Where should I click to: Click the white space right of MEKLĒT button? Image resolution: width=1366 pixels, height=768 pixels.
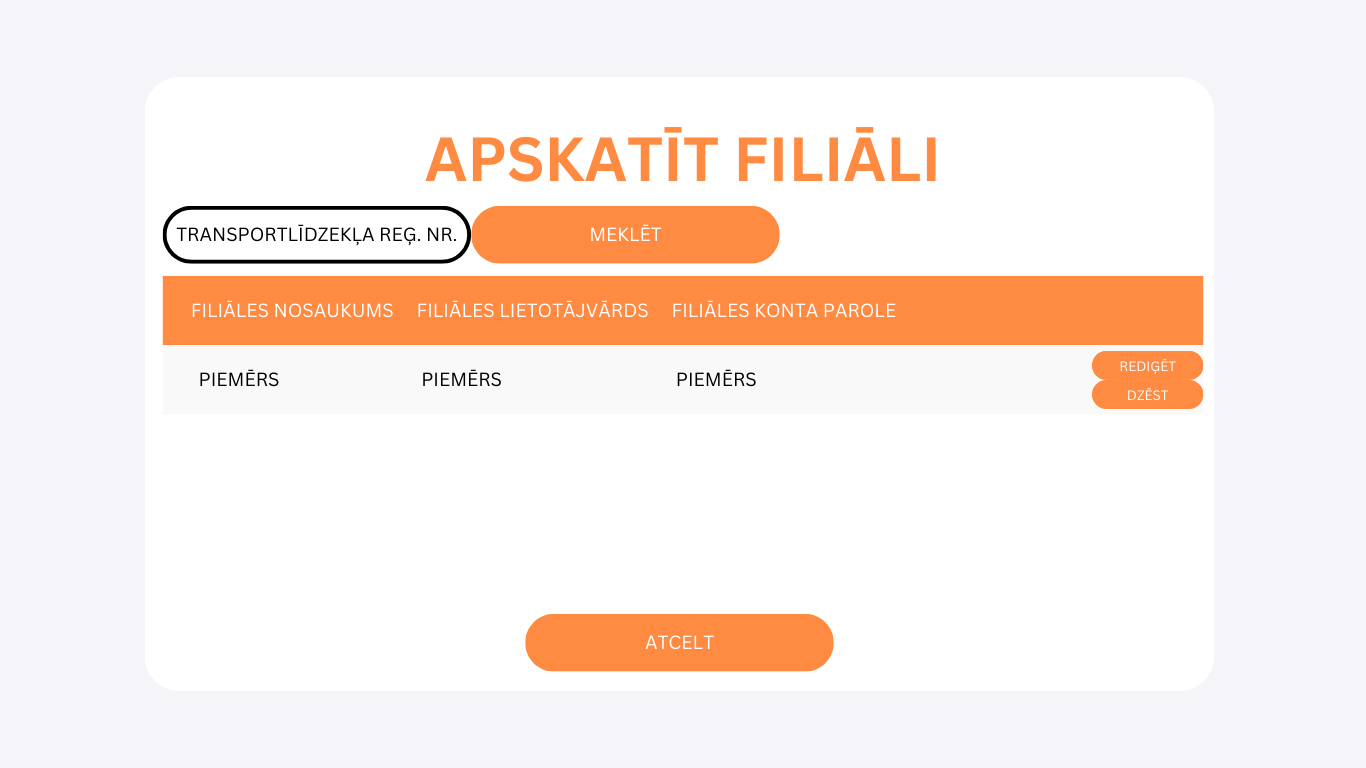990,235
